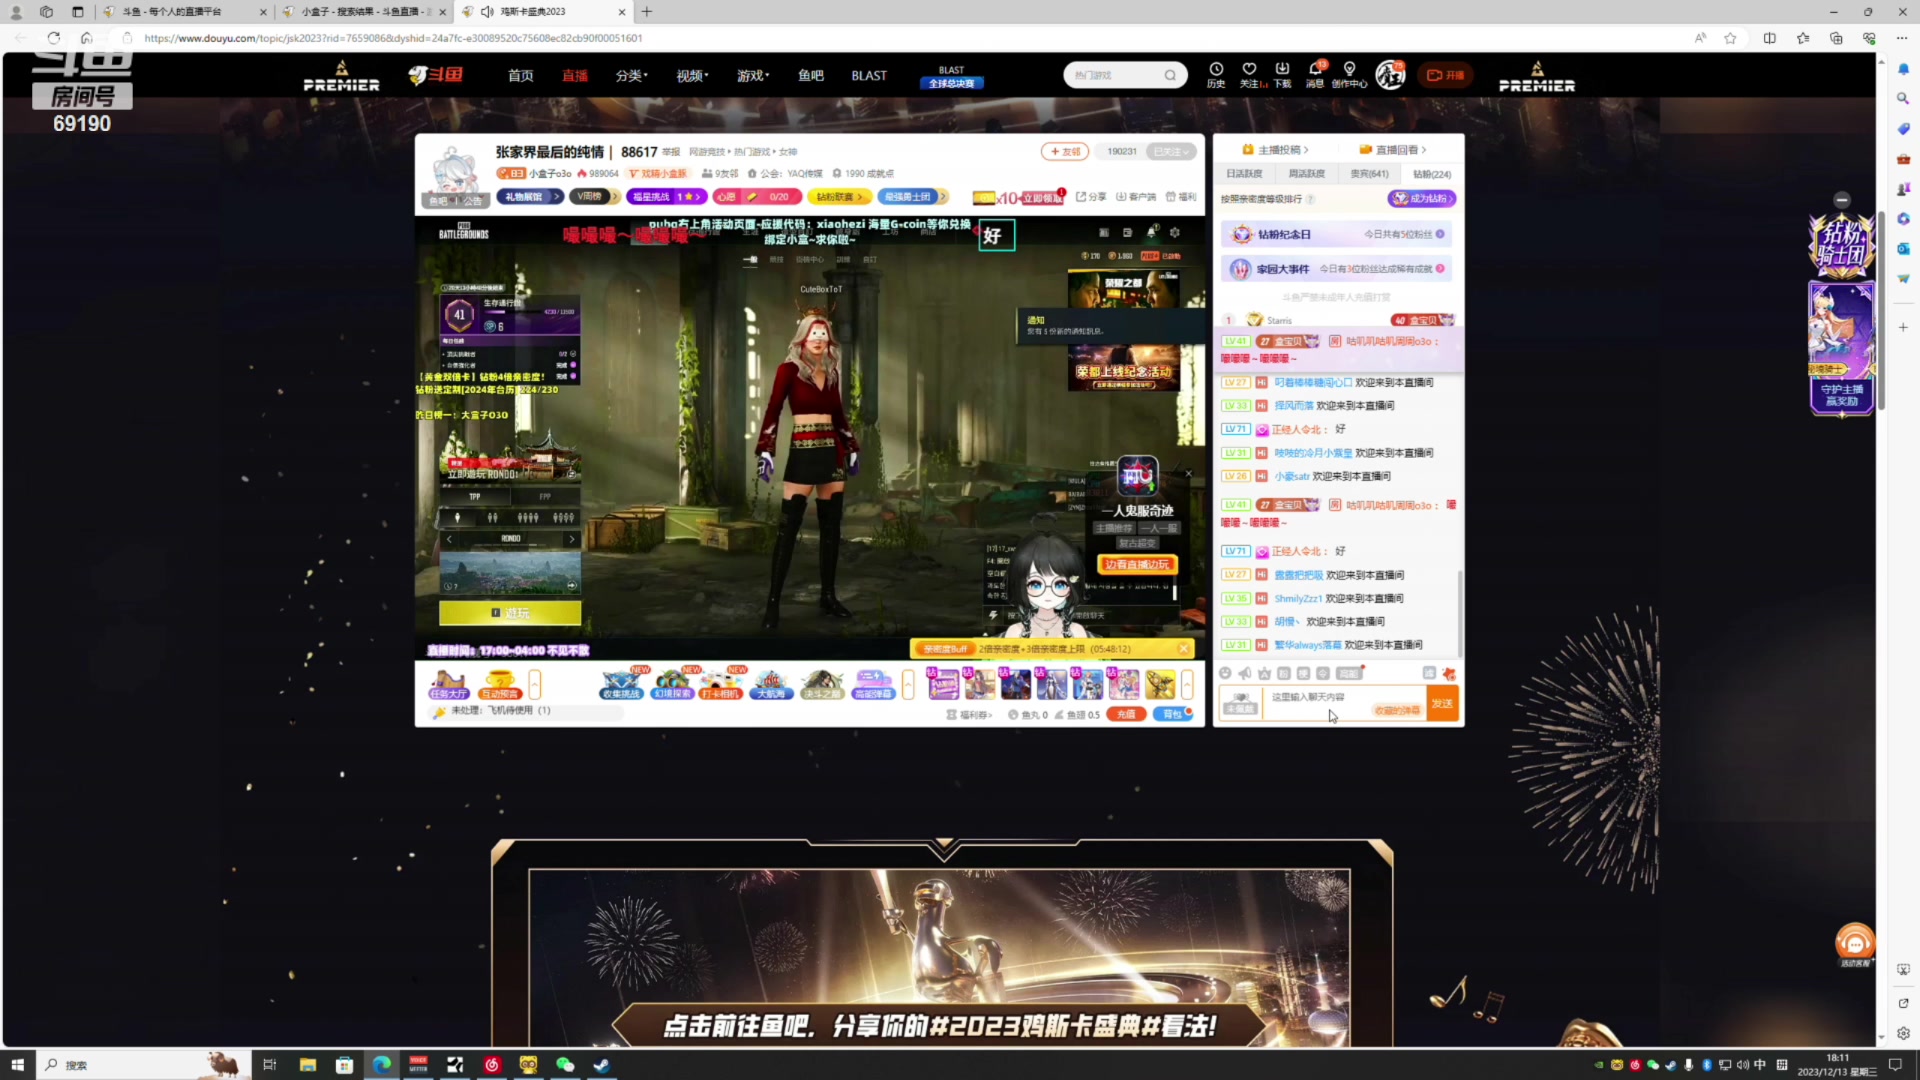Expand the task icons panel arrow
1920x1080 pixels.
click(x=535, y=685)
